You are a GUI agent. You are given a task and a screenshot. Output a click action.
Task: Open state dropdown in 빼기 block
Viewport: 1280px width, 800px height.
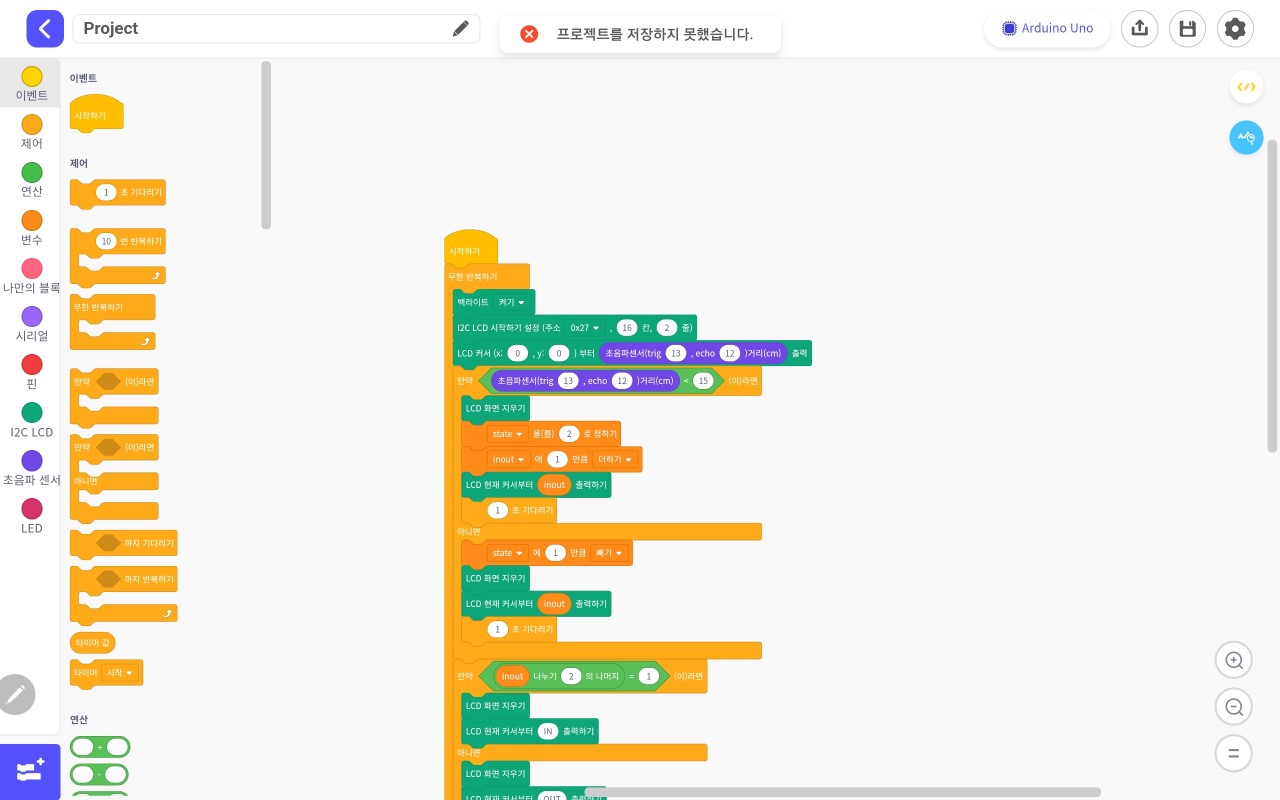(x=508, y=553)
